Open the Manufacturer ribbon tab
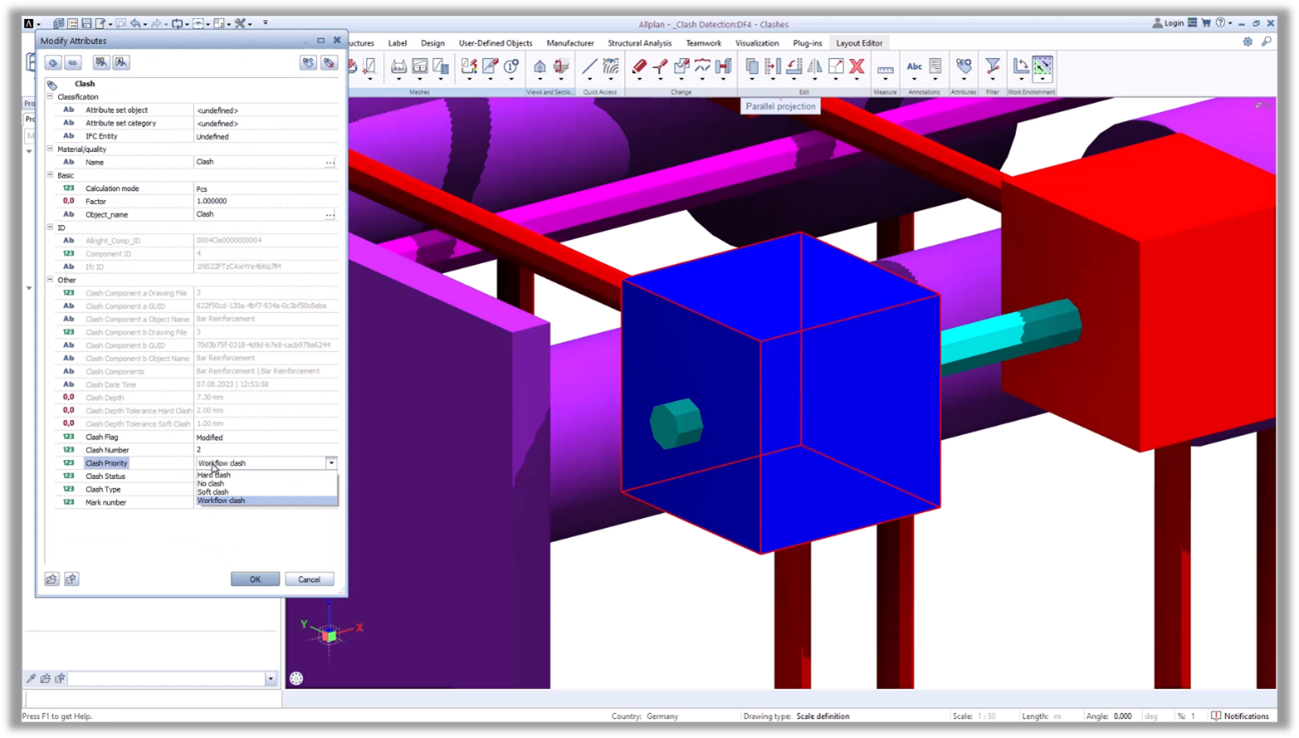 [570, 43]
